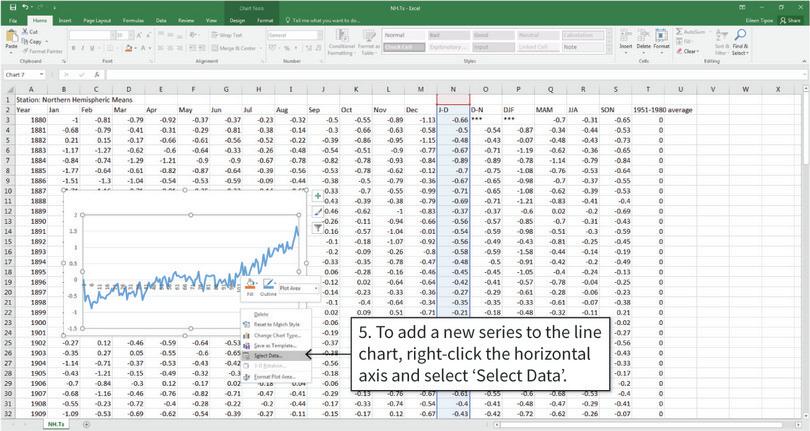Click Fill in the mini toolbar

pyautogui.click(x=250, y=287)
